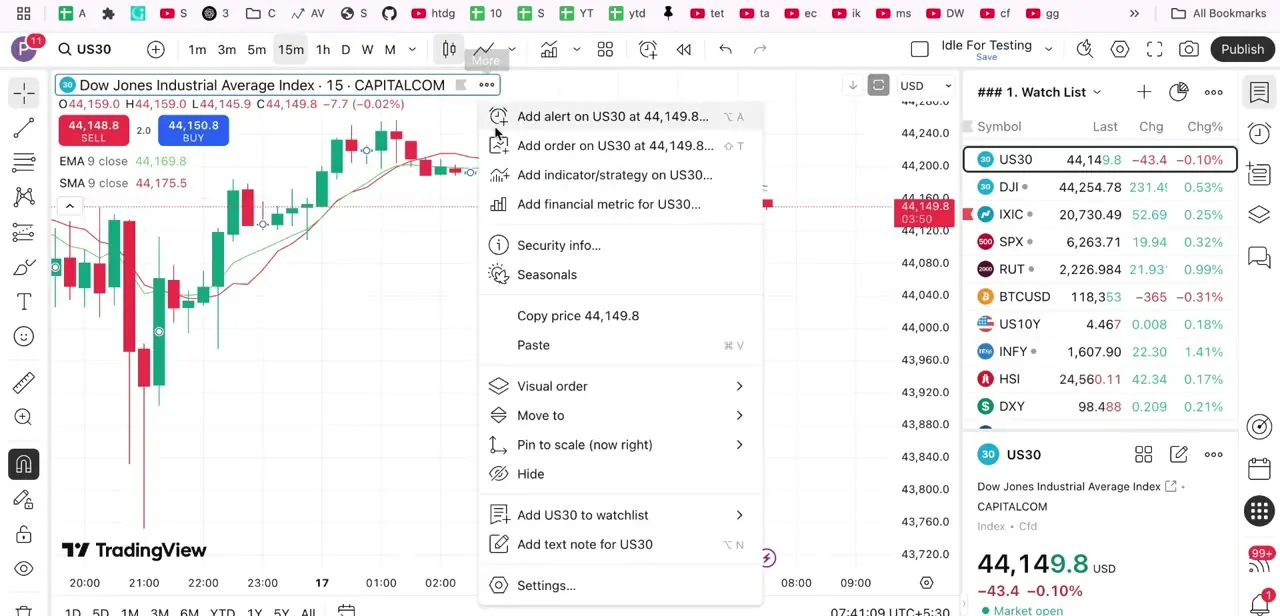Switch to 1m timeframe

tap(197, 49)
